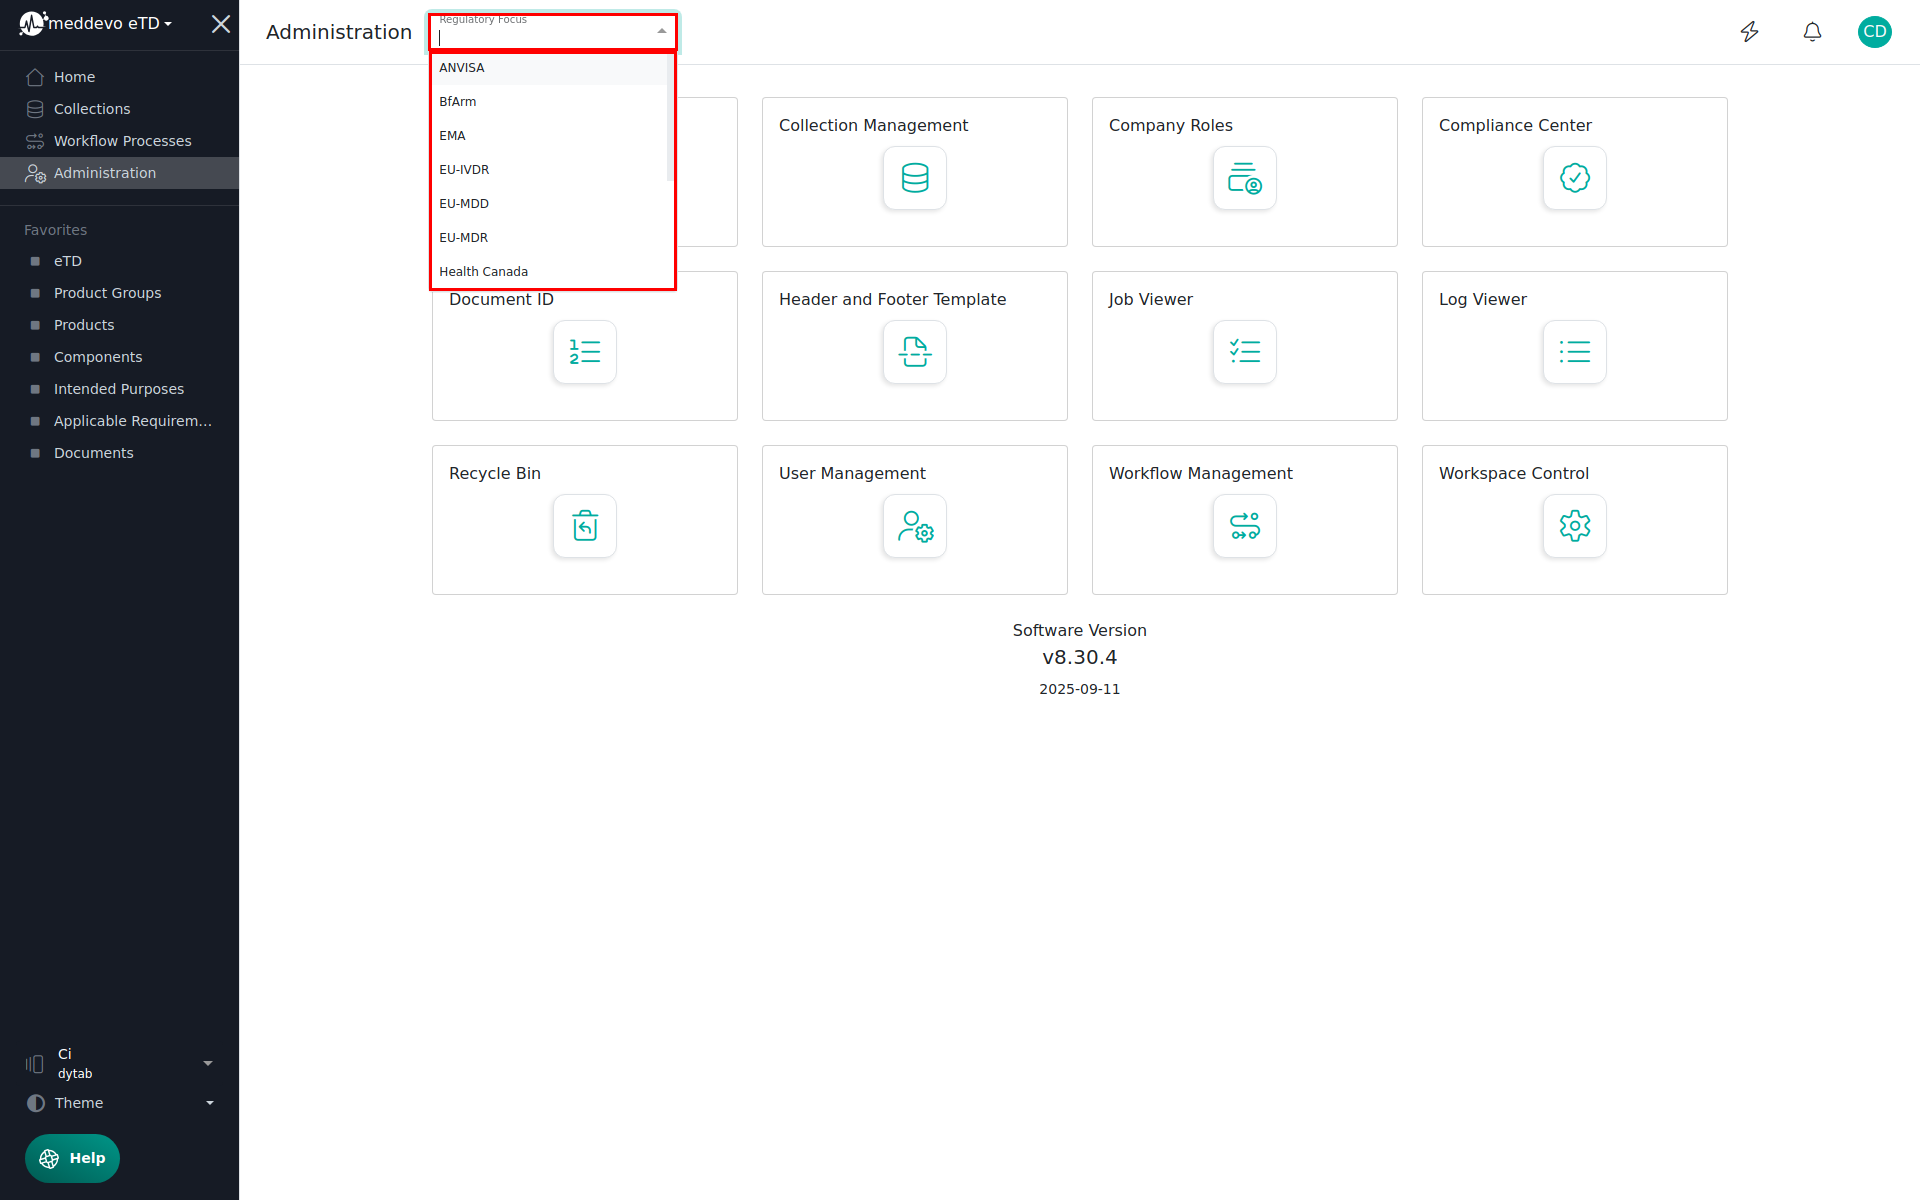Open Job Viewer checklist icon
The width and height of the screenshot is (1920, 1200).
click(x=1244, y=352)
